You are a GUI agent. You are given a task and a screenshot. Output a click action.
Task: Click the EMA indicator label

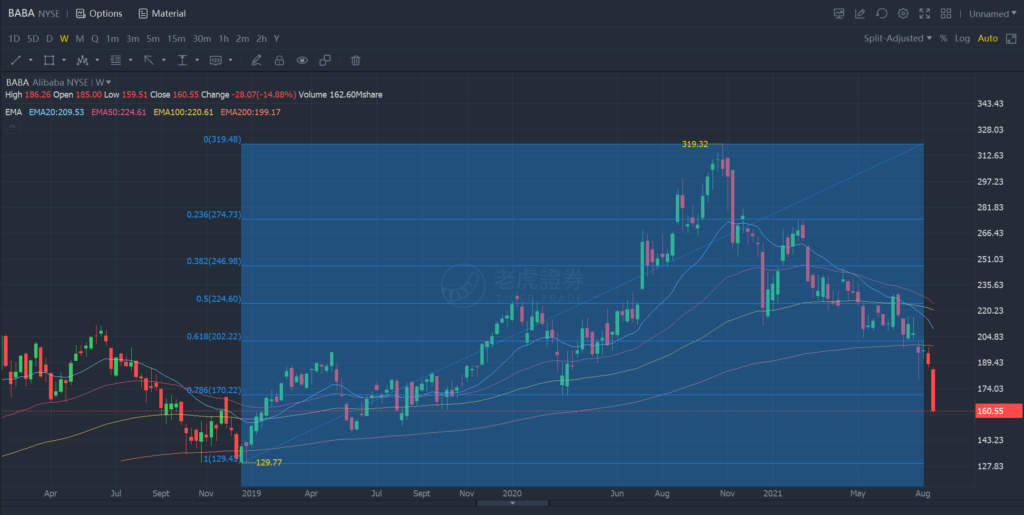[13, 112]
